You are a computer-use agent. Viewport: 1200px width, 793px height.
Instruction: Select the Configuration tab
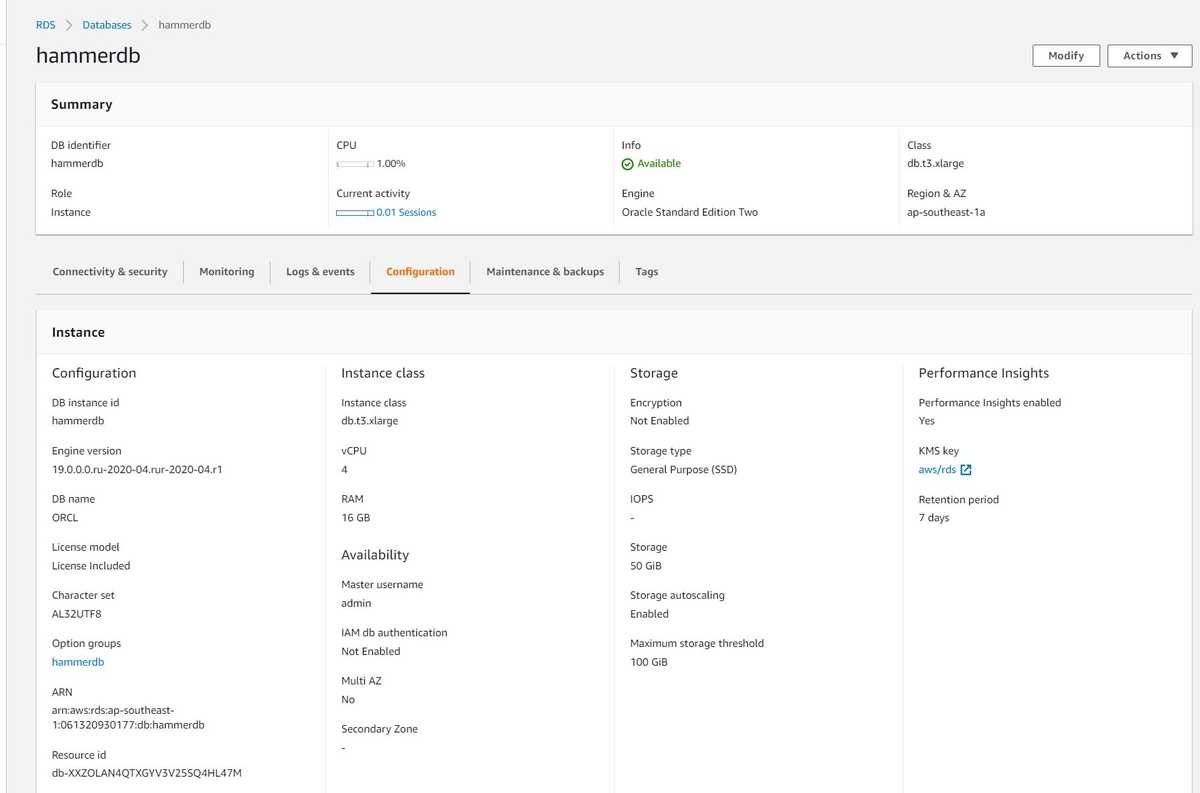(420, 271)
